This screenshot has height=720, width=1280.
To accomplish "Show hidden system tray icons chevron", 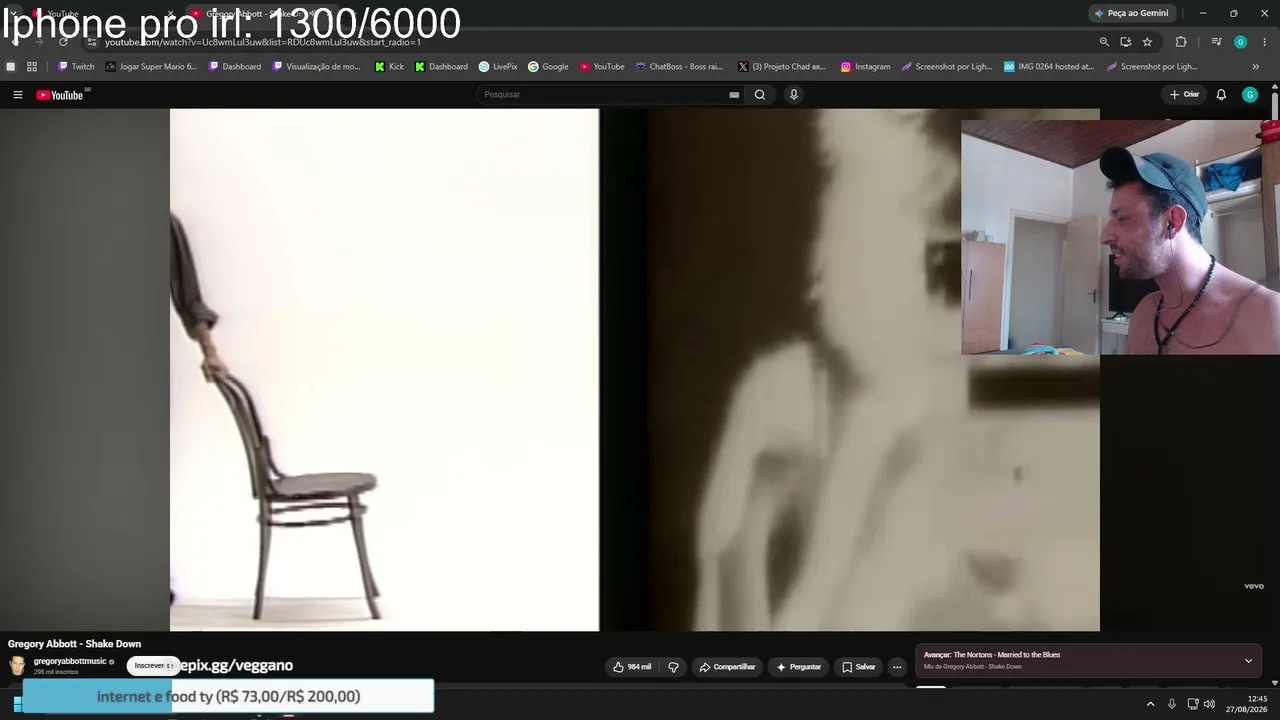I will coord(1150,704).
